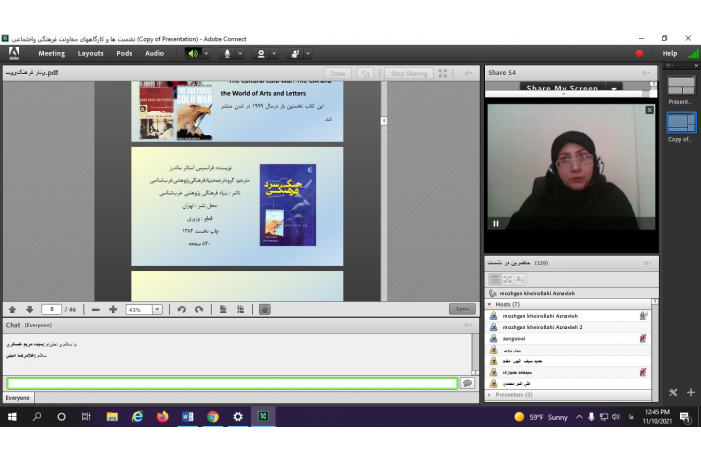
Task: Open Microsoft Word from the taskbar
Action: 188,417
